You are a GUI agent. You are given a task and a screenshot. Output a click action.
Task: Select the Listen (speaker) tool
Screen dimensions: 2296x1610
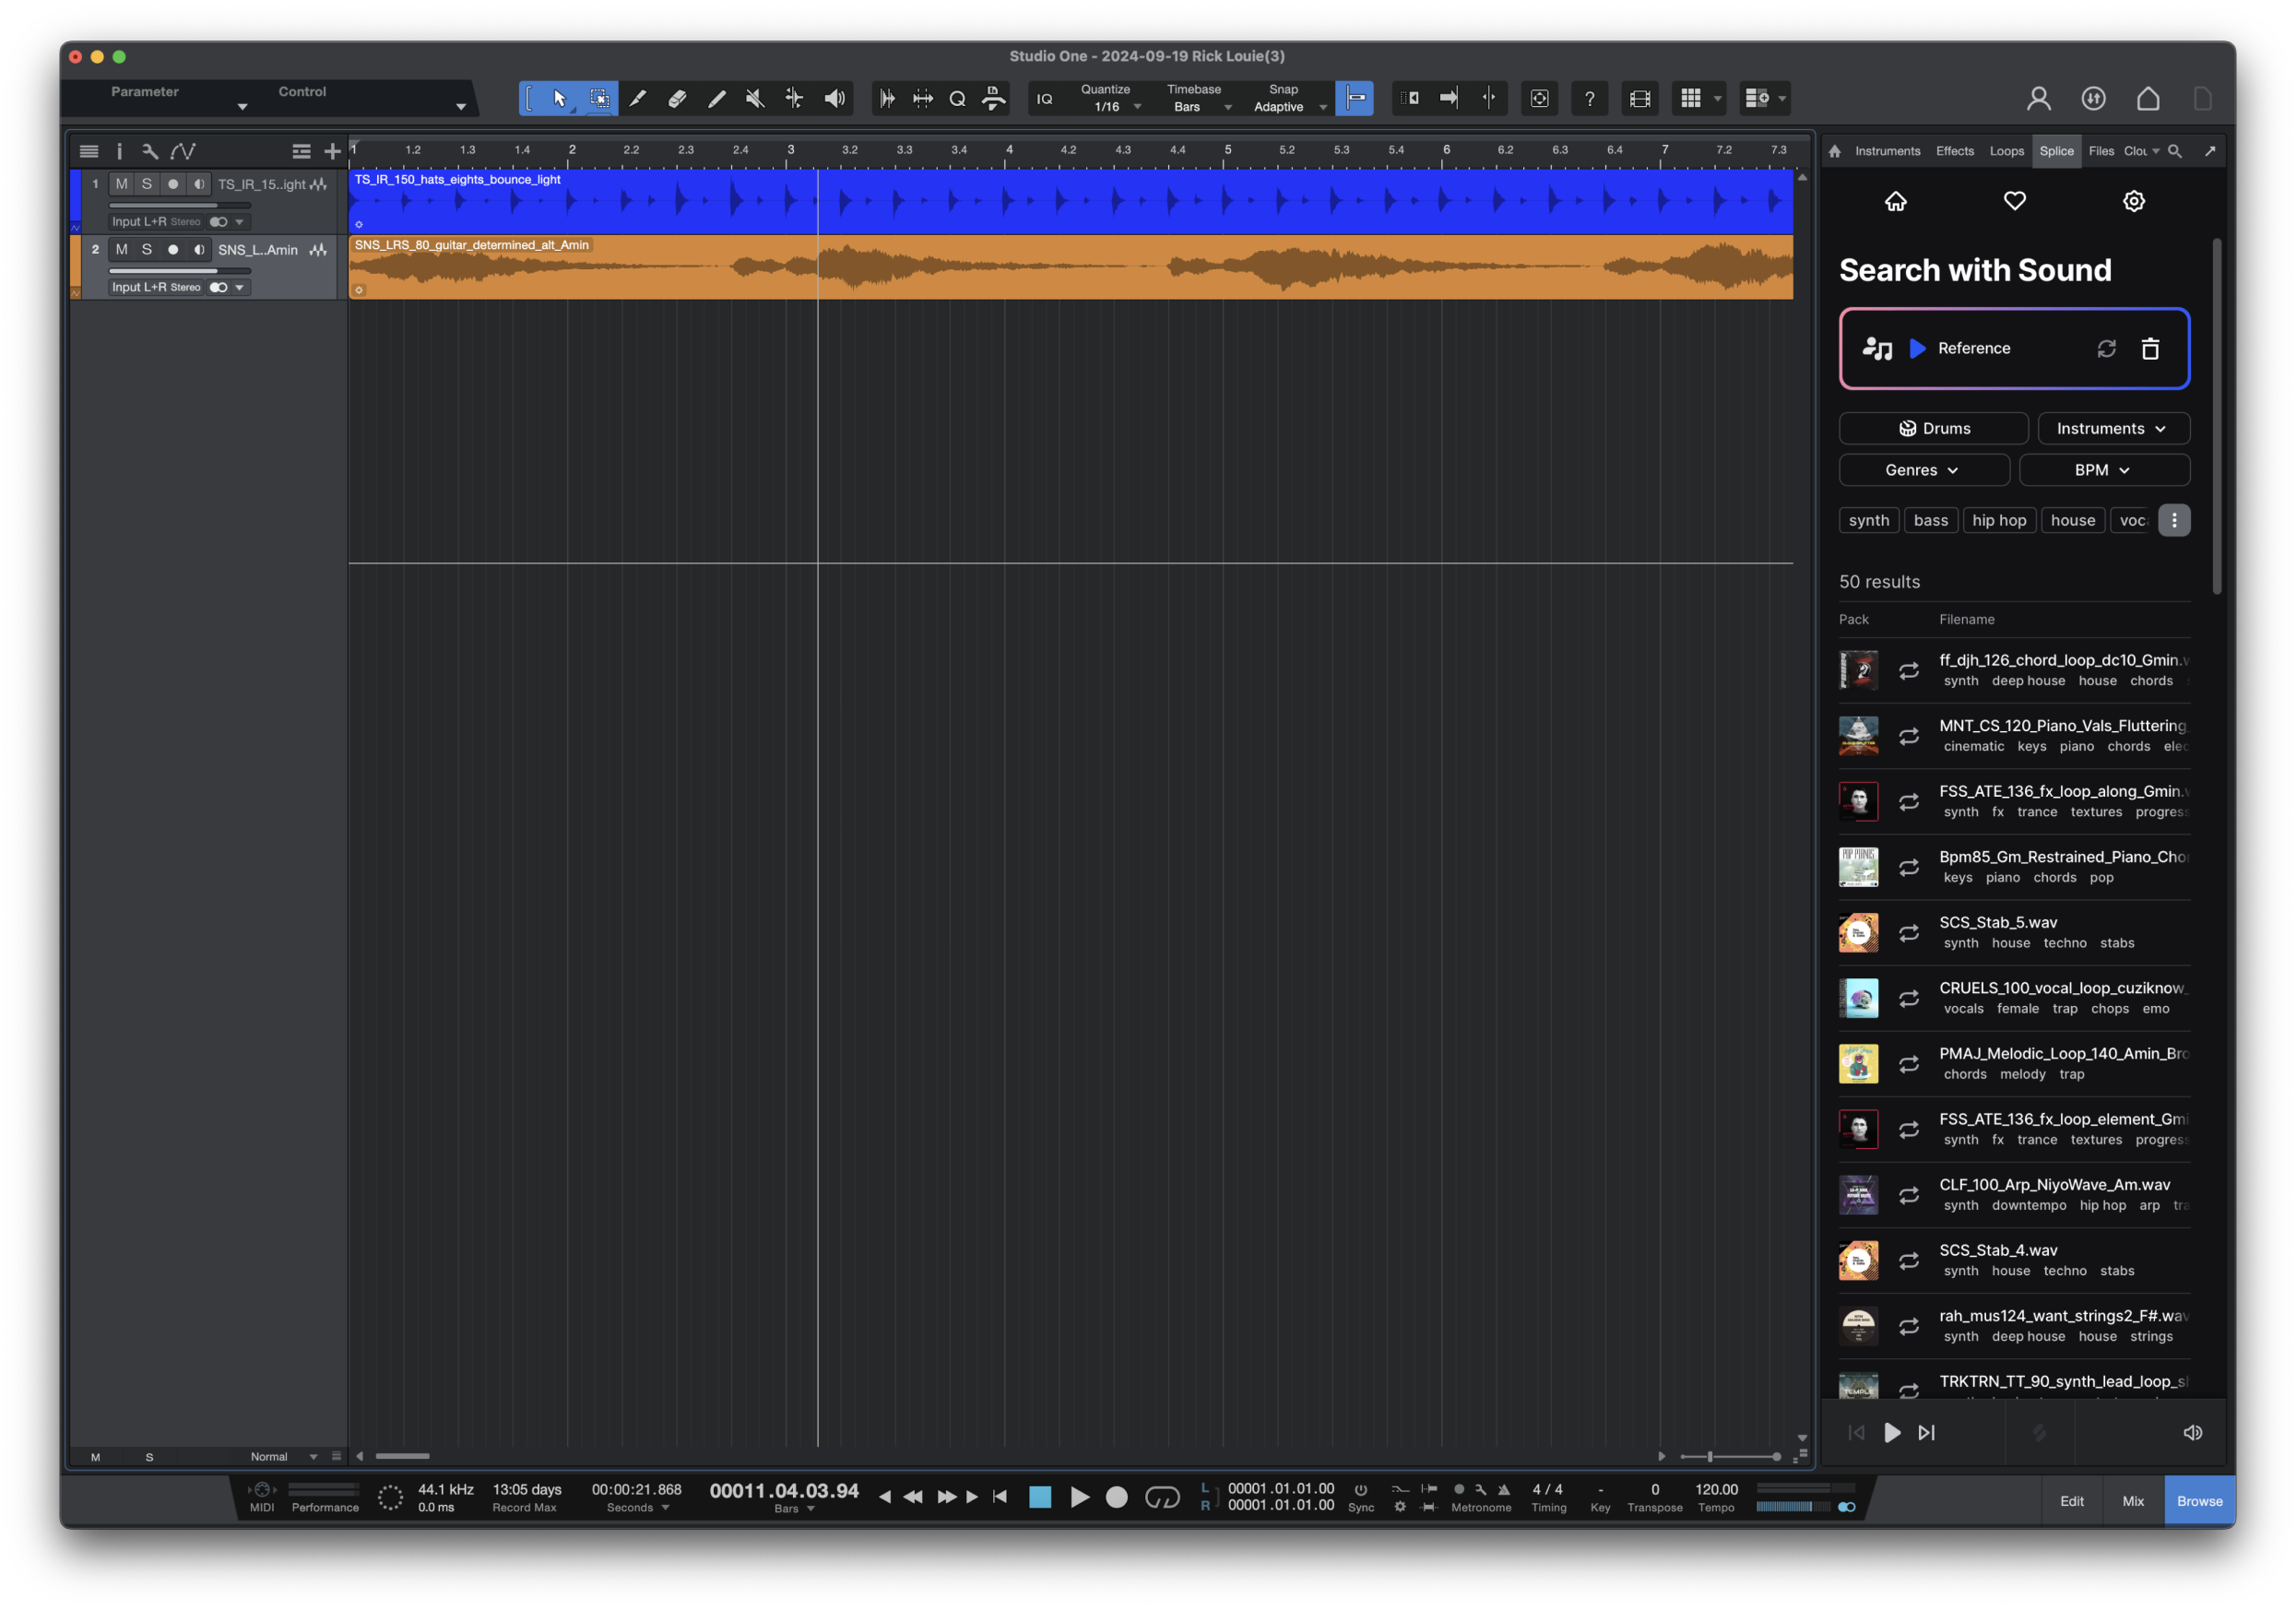[834, 98]
